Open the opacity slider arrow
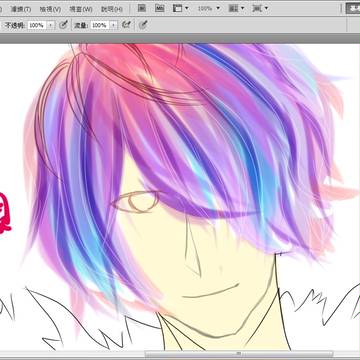The height and width of the screenshot is (360, 360). [x=50, y=25]
